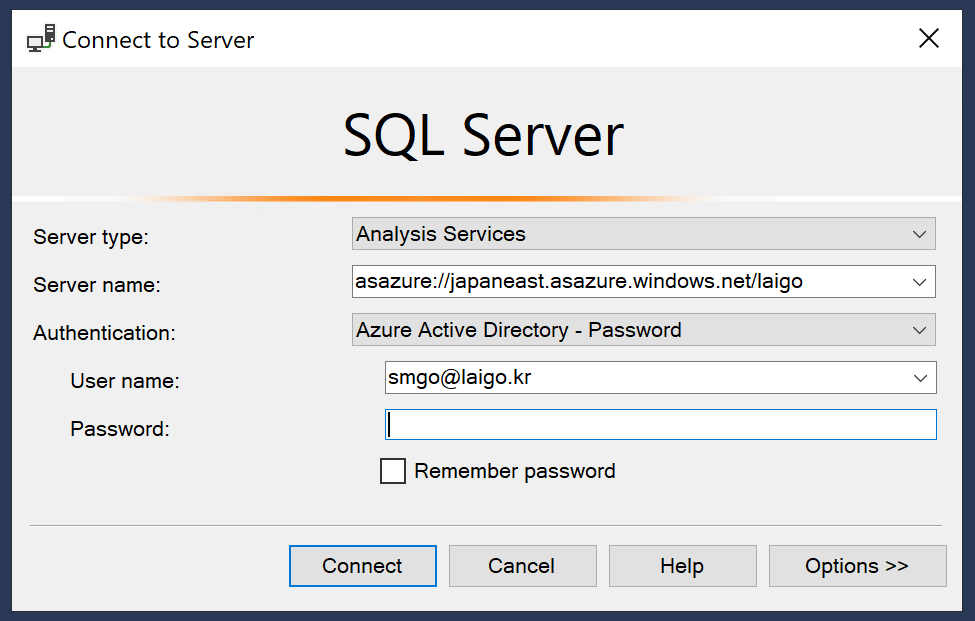Click the server name text asazure://japaneast.asazure.windows.net/laigo
Viewport: 975px width, 621px height.
(x=579, y=282)
